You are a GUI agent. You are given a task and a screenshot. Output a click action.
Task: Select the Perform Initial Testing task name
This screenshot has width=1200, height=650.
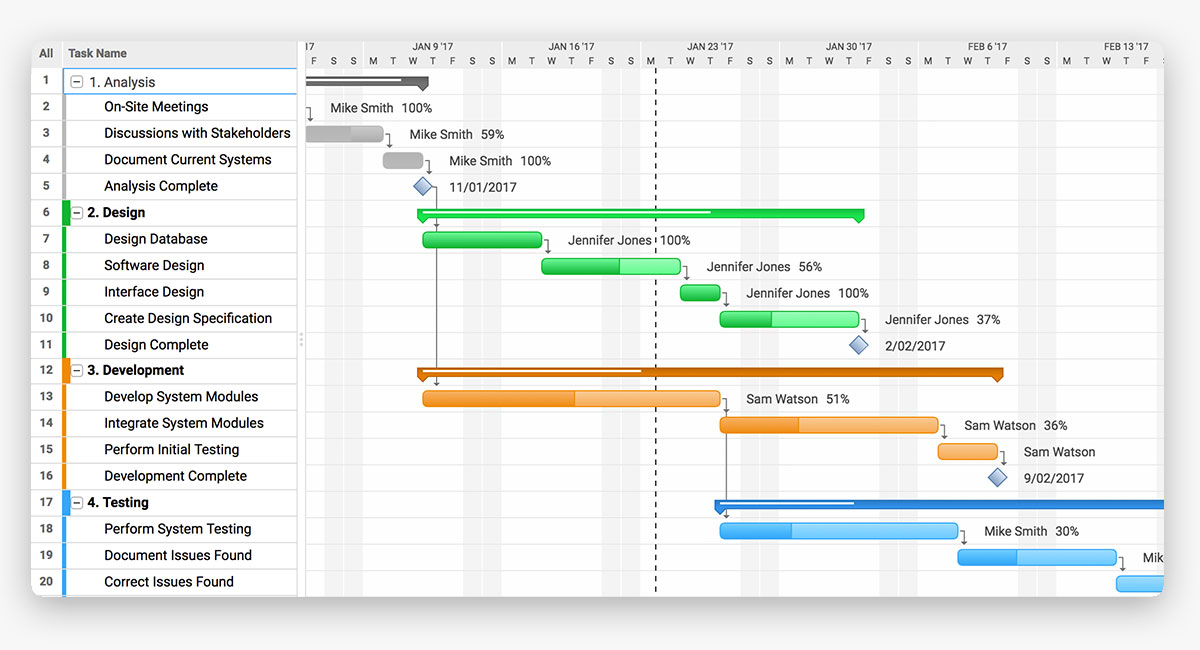coord(172,450)
